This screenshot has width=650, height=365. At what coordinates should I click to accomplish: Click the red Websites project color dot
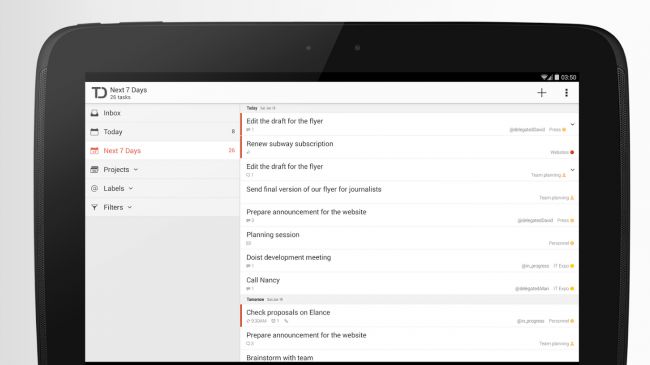coord(572,153)
